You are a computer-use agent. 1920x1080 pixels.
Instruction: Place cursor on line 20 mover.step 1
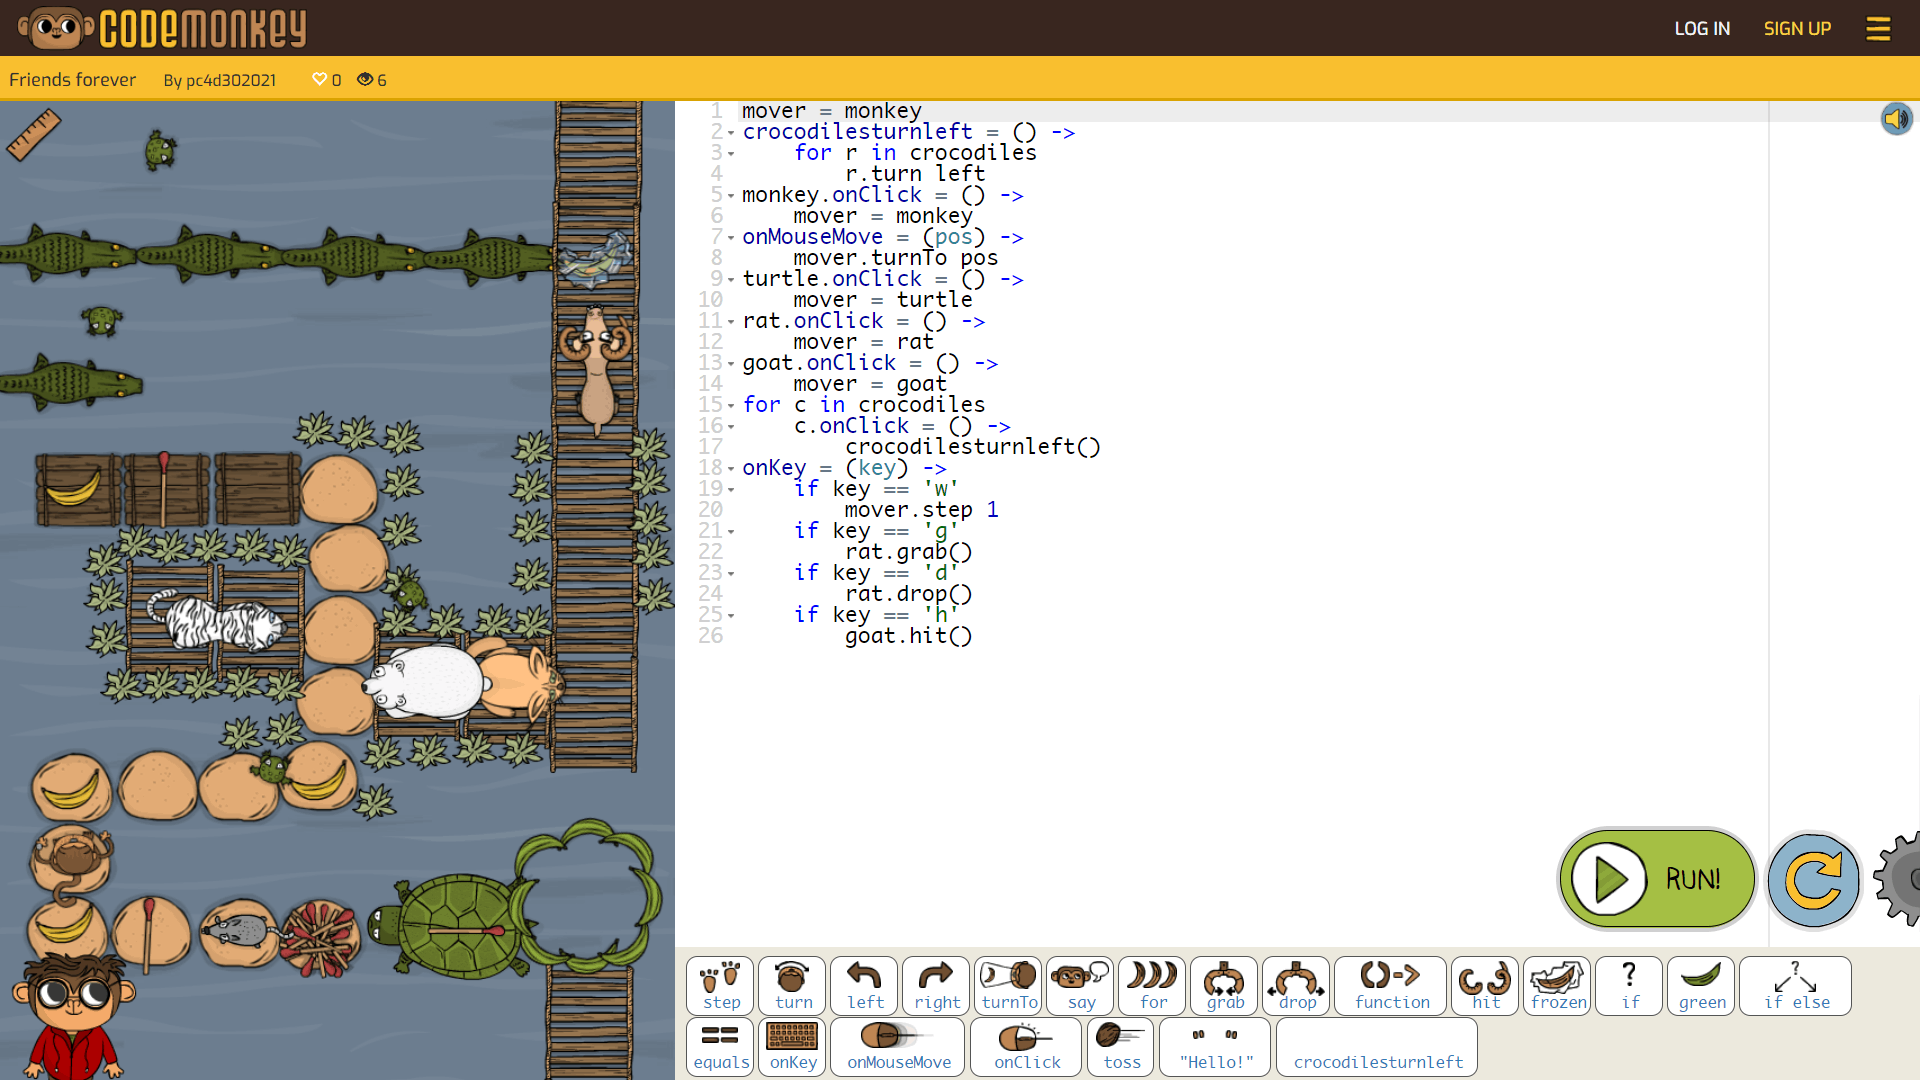(921, 510)
